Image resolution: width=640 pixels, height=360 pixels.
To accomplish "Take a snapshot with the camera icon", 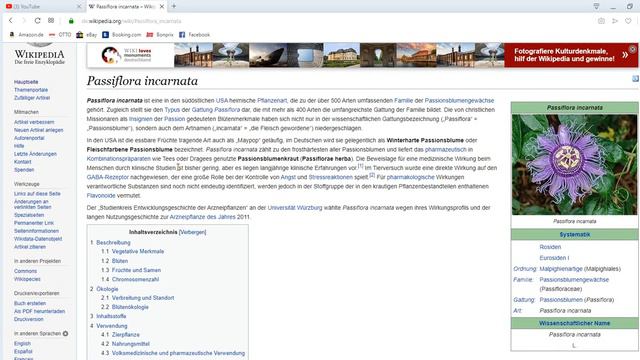I will coord(601,21).
